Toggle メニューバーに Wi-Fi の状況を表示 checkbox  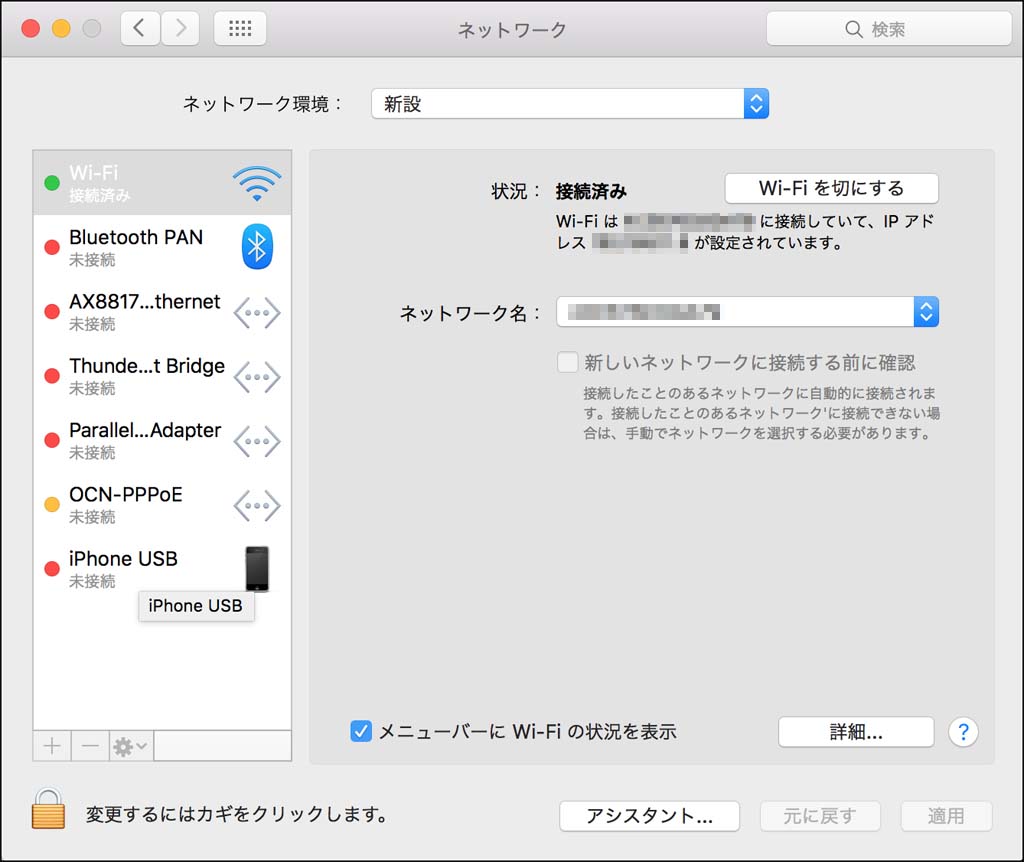pyautogui.click(x=361, y=731)
